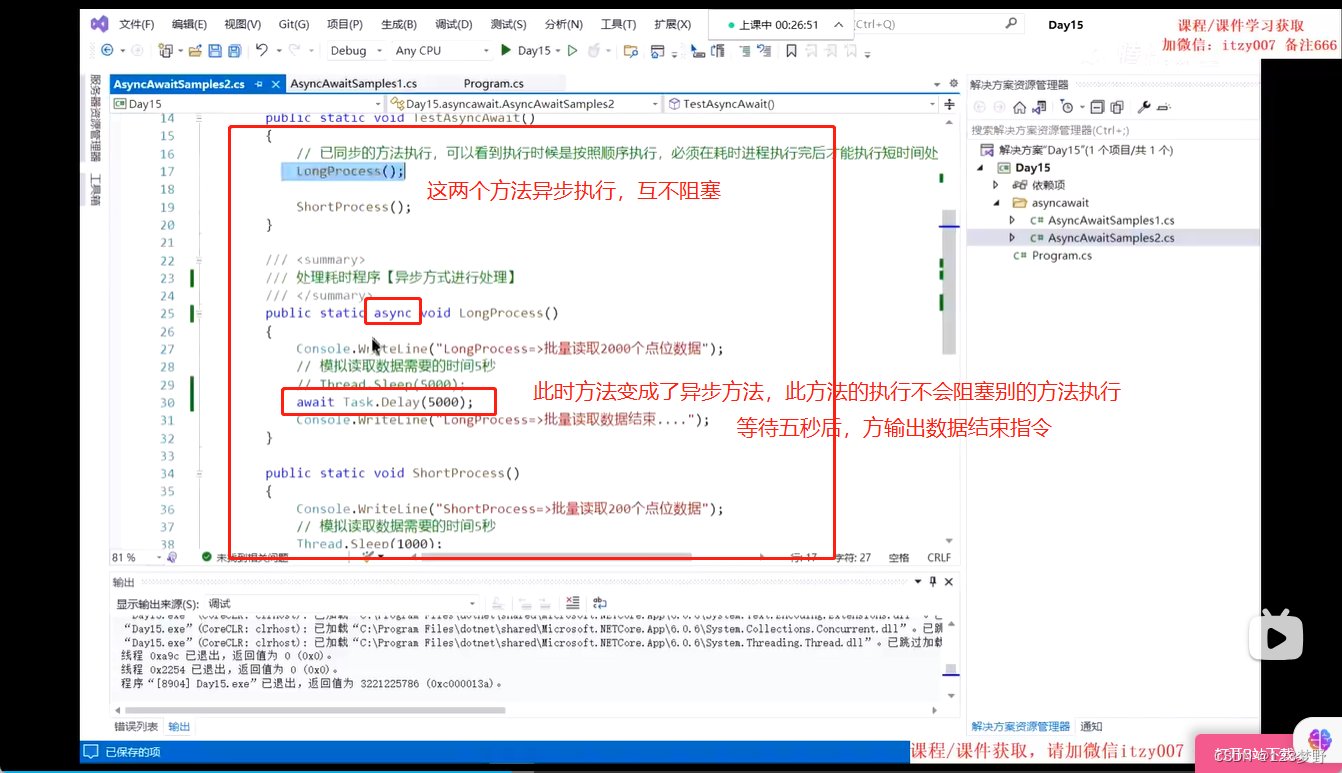Click the CRLF line ending indicator

click(939, 558)
